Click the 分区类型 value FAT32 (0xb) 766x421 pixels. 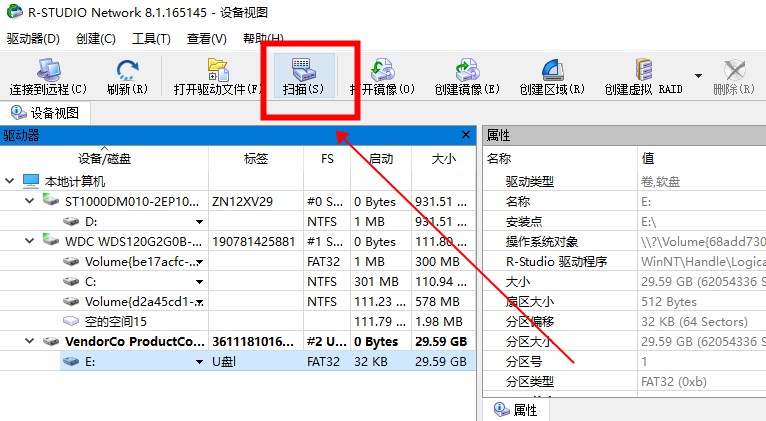[x=674, y=381]
